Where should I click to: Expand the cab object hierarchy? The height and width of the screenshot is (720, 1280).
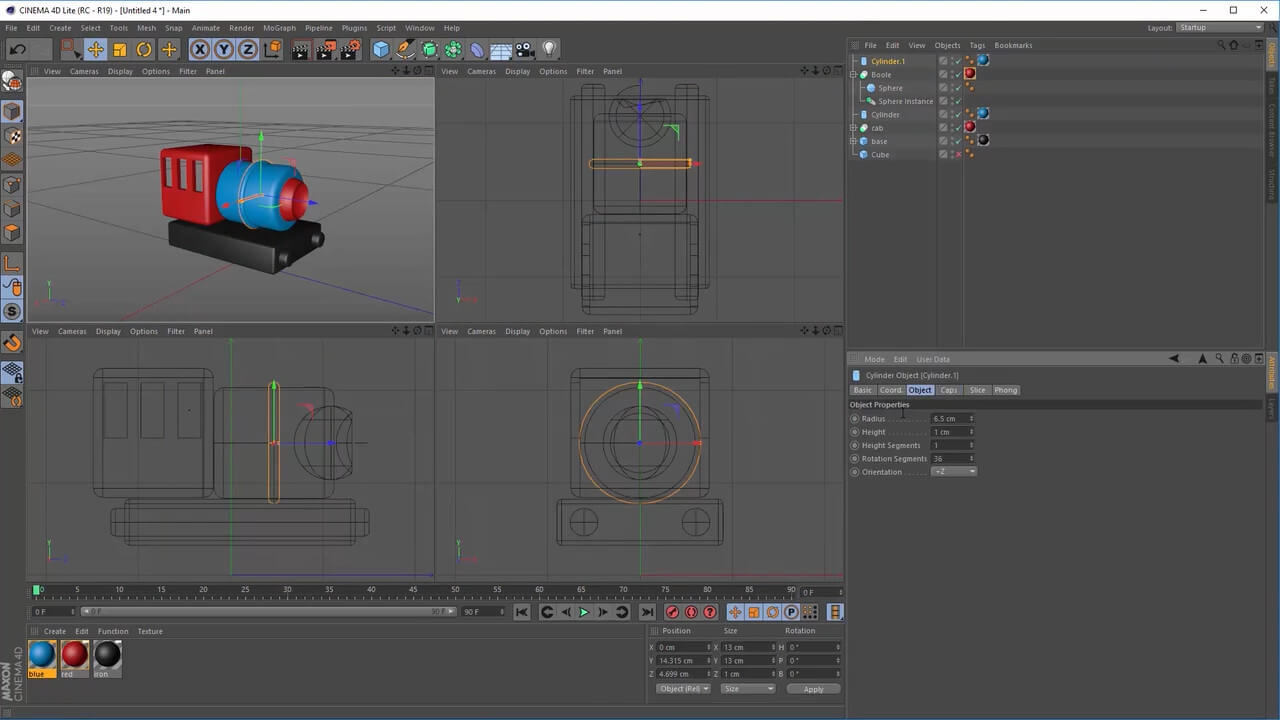(853, 128)
